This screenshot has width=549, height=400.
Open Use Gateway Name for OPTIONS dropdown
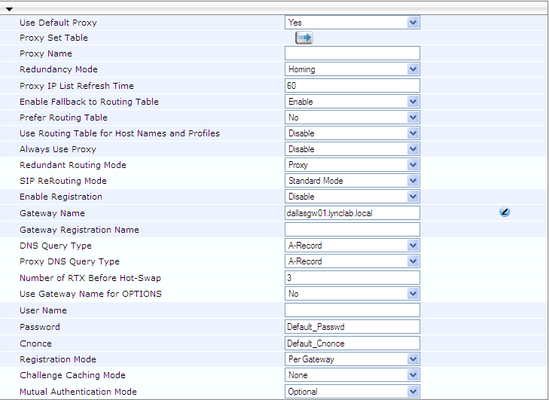(x=352, y=294)
